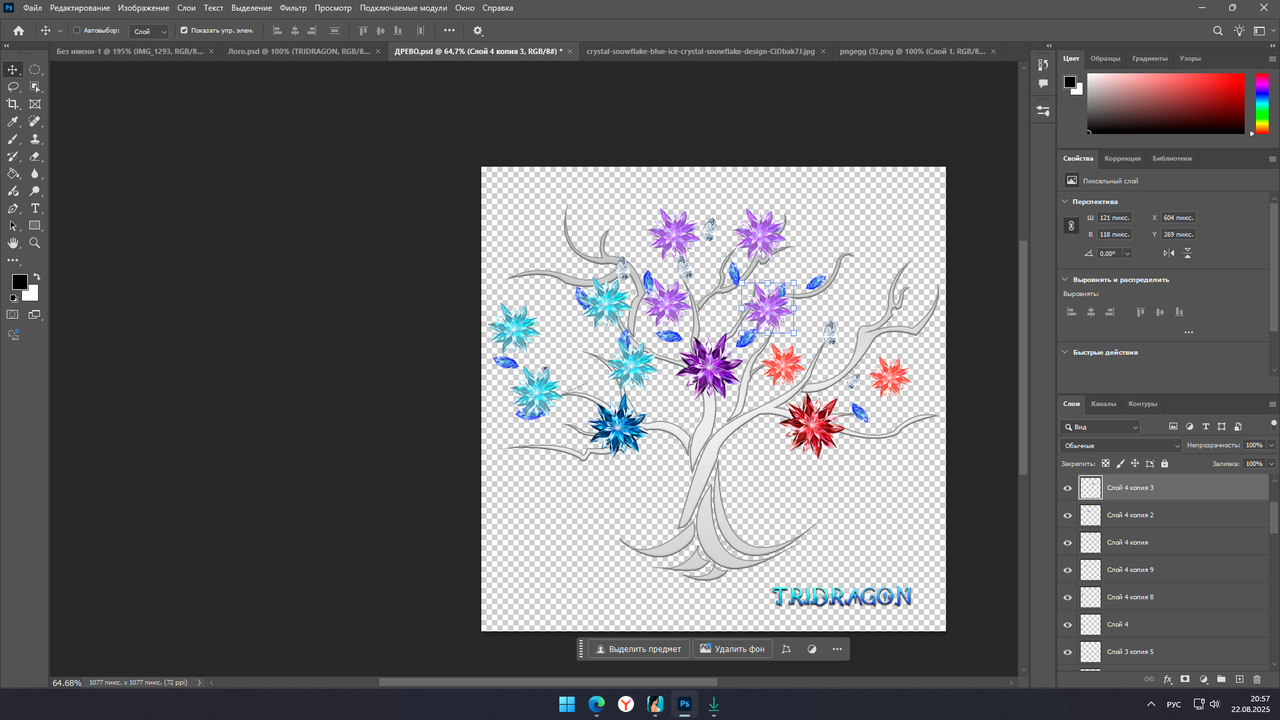Create a new layer group folder
This screenshot has width=1280, height=720.
pos(1221,679)
